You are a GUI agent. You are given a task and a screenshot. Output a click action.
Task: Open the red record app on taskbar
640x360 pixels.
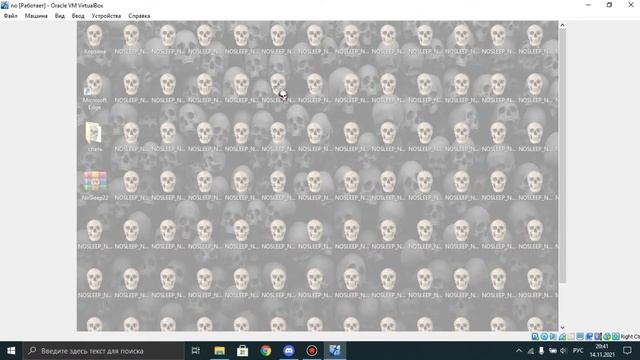click(x=312, y=351)
